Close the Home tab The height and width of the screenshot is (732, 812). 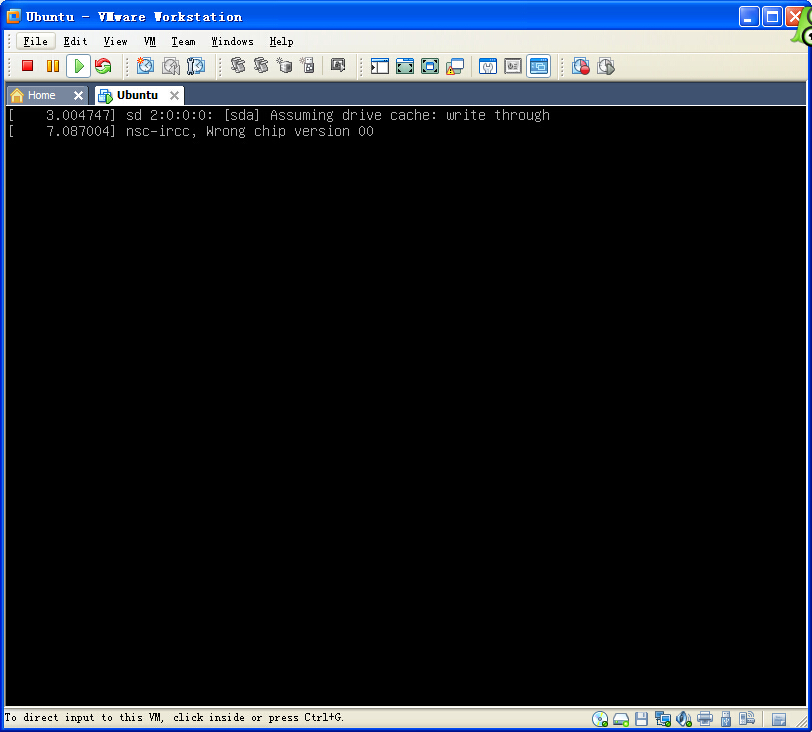78,95
